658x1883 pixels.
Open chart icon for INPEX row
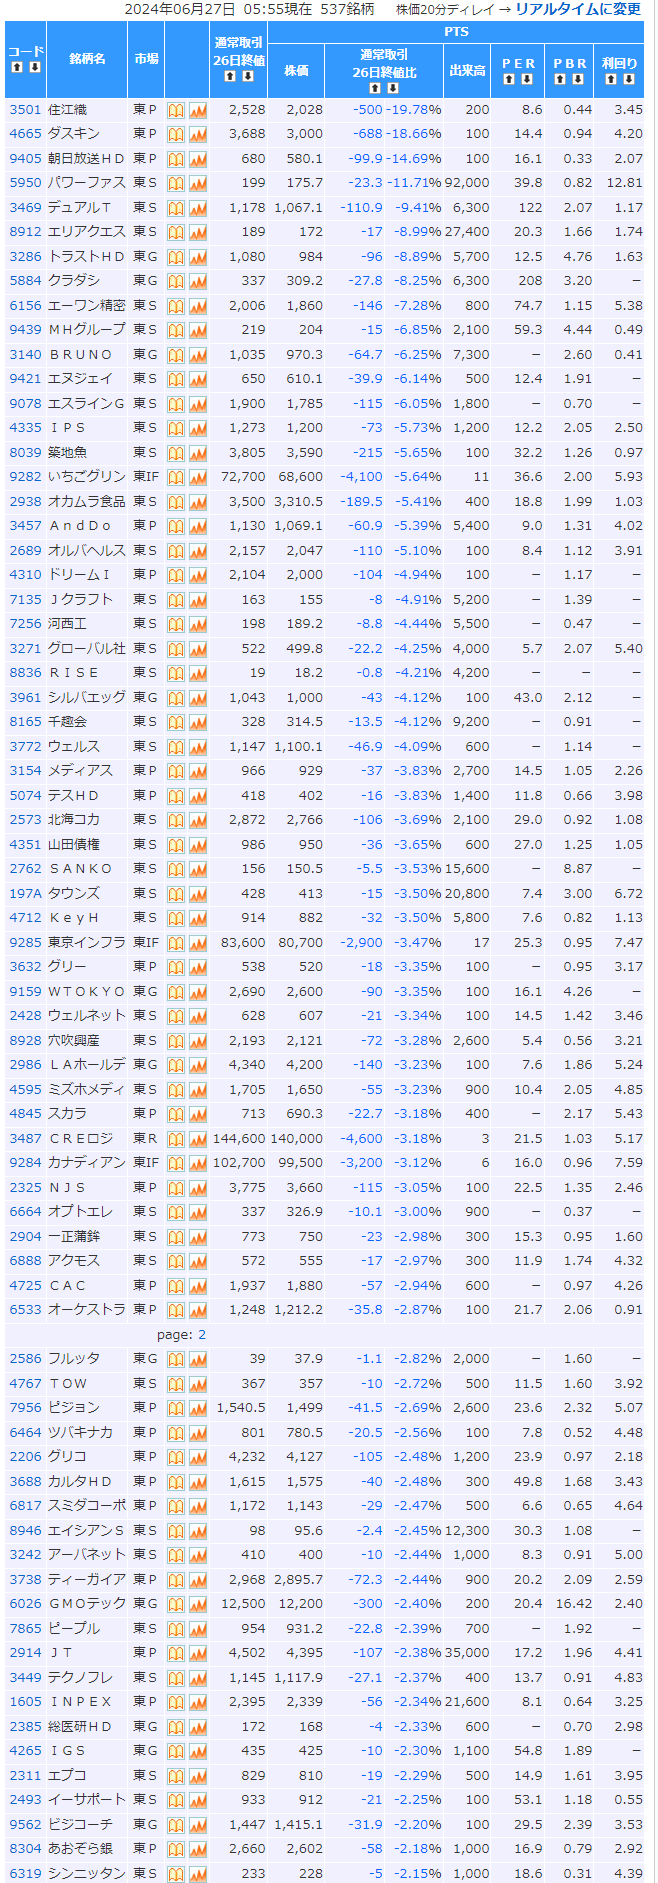pos(198,1702)
